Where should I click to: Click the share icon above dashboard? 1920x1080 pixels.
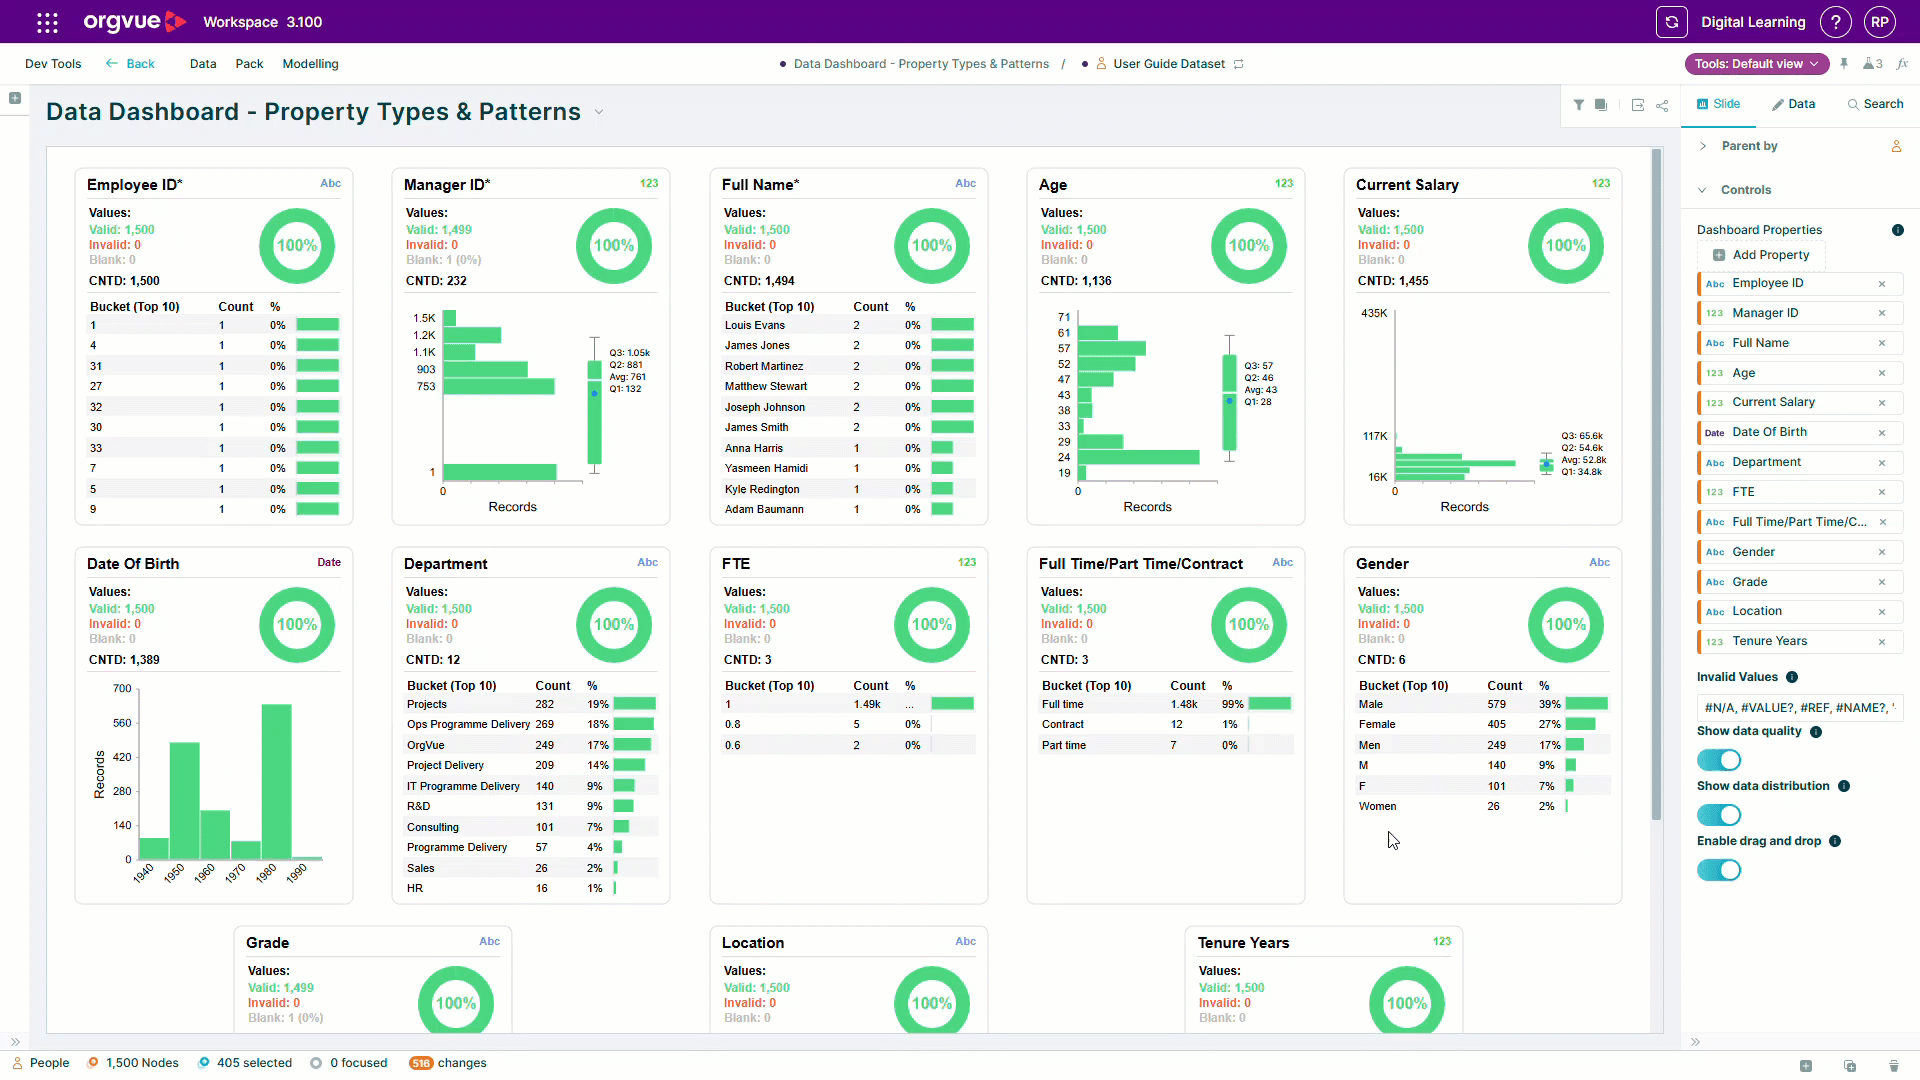pos(1662,105)
